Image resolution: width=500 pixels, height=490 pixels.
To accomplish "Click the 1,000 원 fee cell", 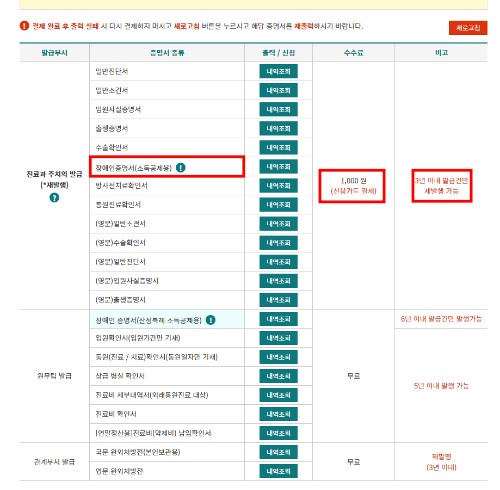I will tap(353, 186).
